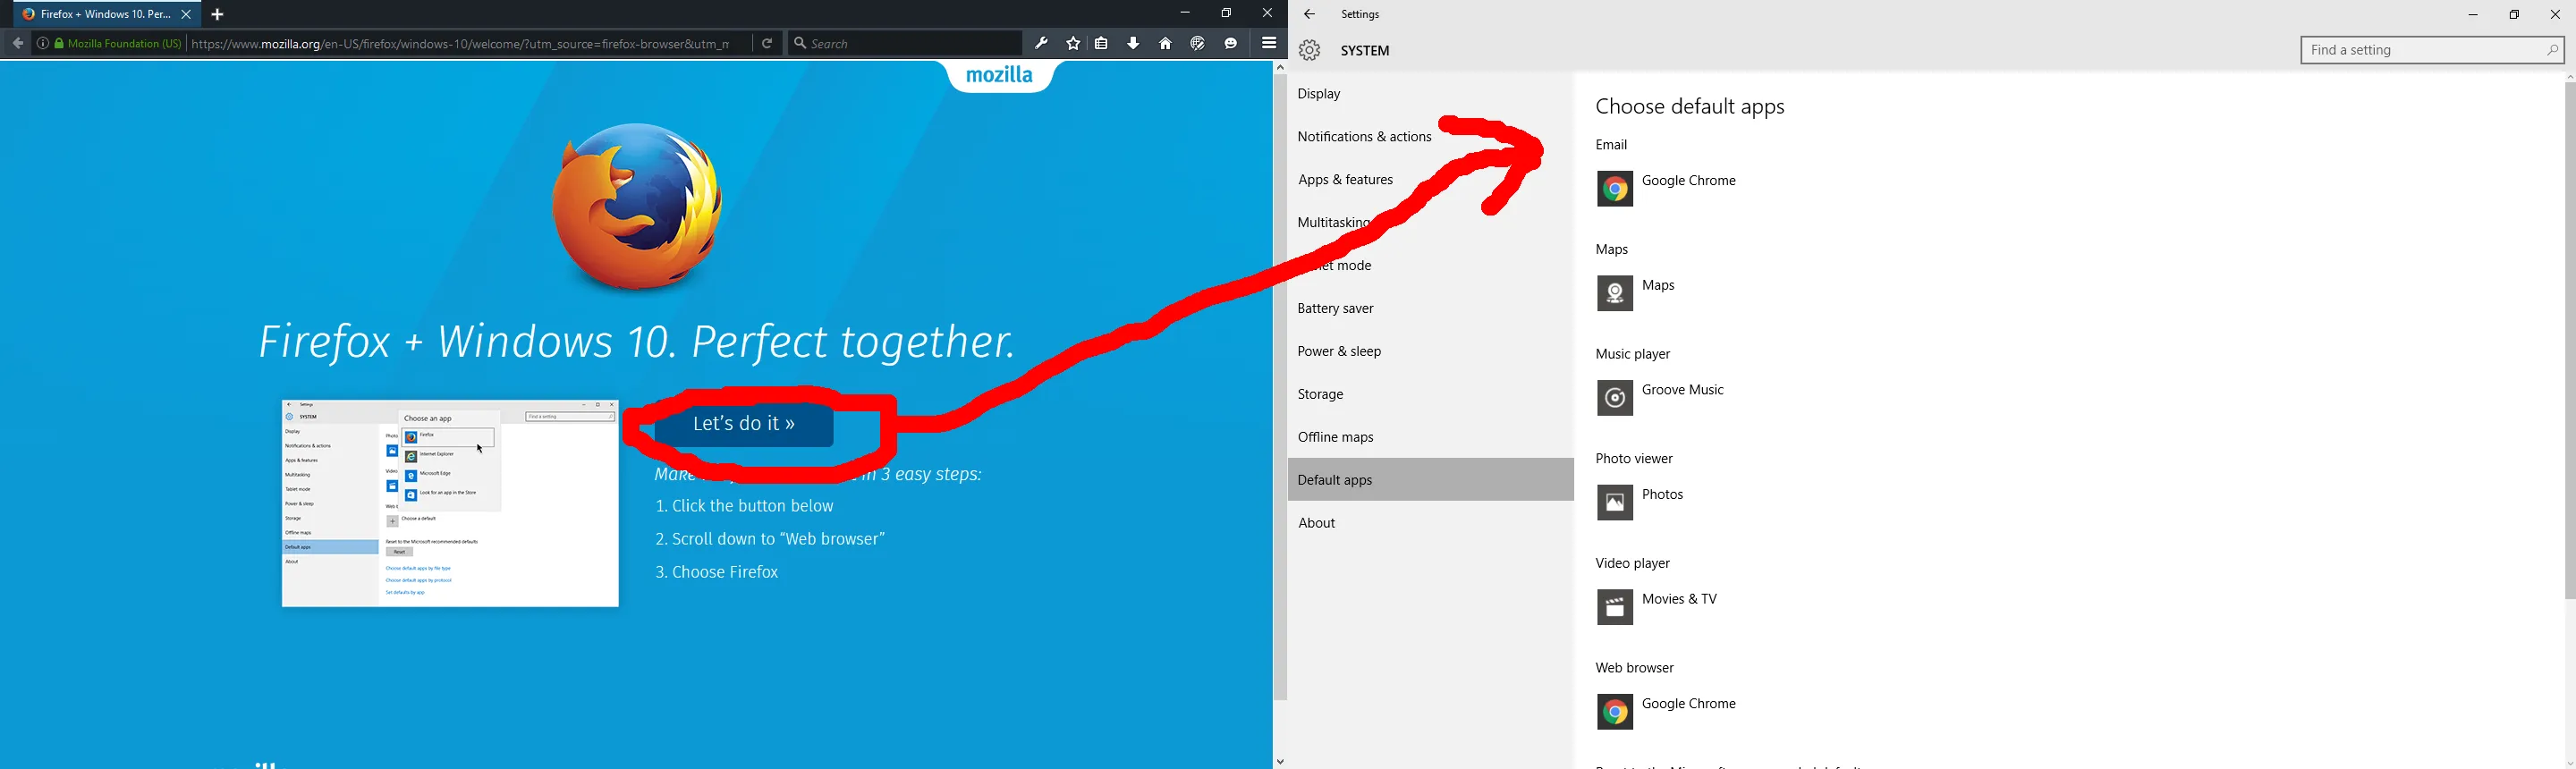This screenshot has width=2576, height=769.
Task: Go back in the Settings window
Action: [1309, 14]
